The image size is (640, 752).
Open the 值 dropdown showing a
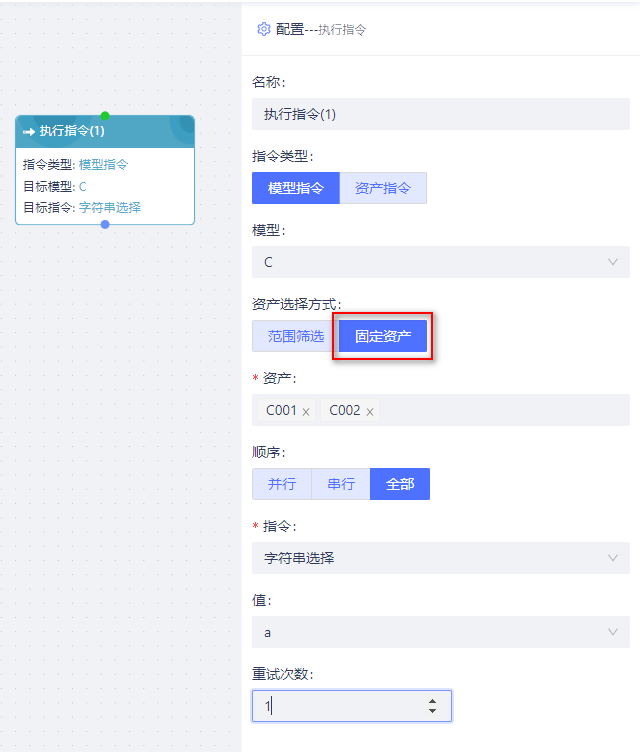point(441,632)
